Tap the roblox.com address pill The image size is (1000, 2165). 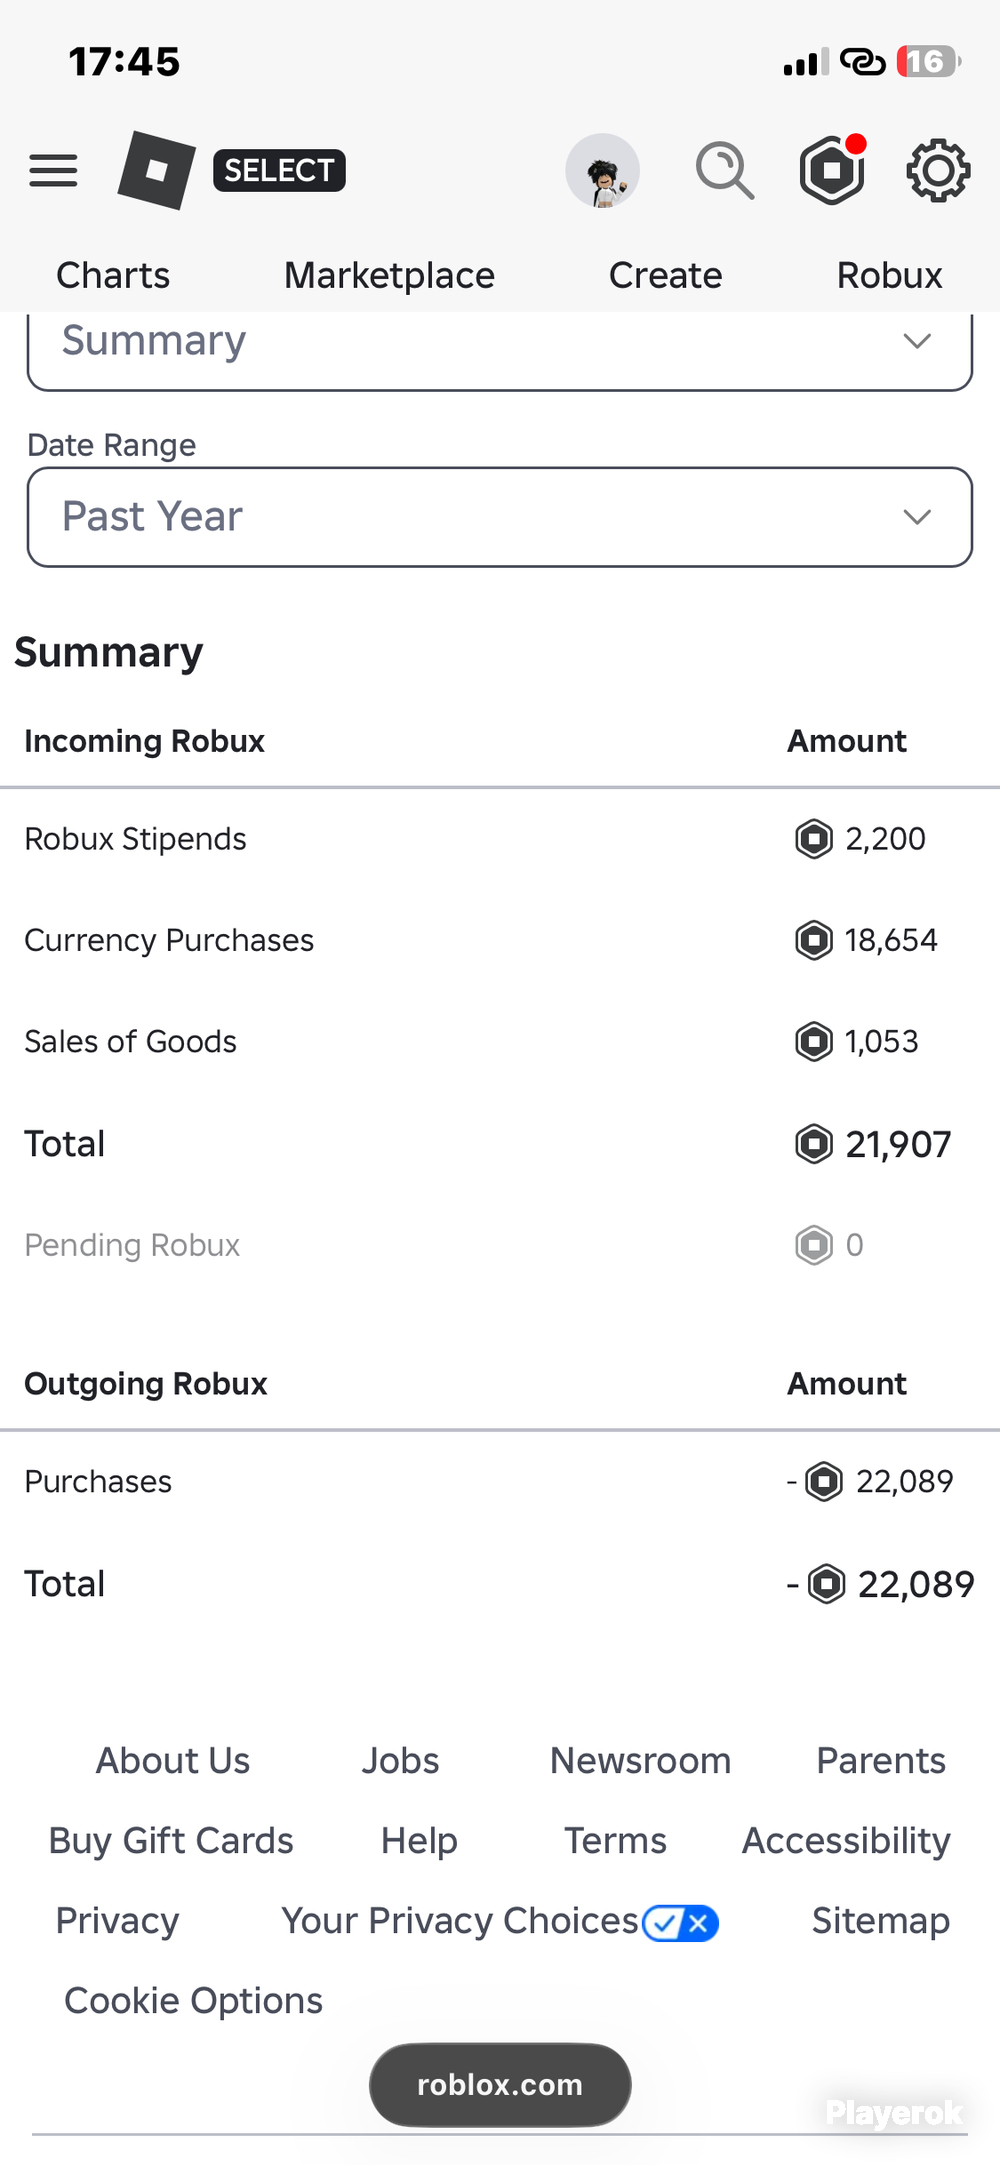(x=500, y=2085)
